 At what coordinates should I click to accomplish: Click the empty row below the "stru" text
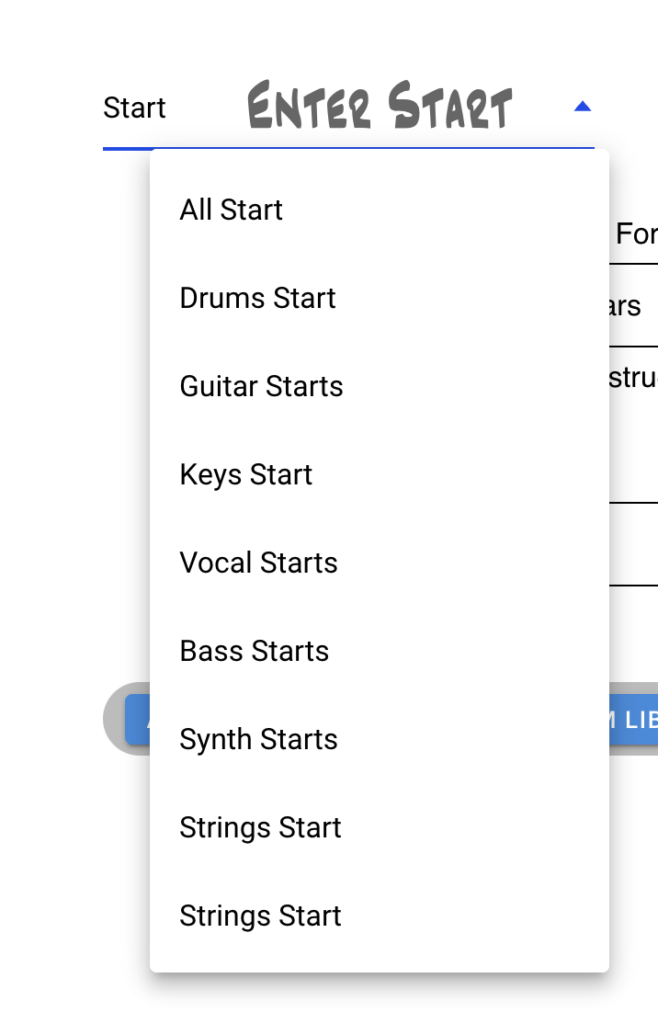tap(633, 545)
